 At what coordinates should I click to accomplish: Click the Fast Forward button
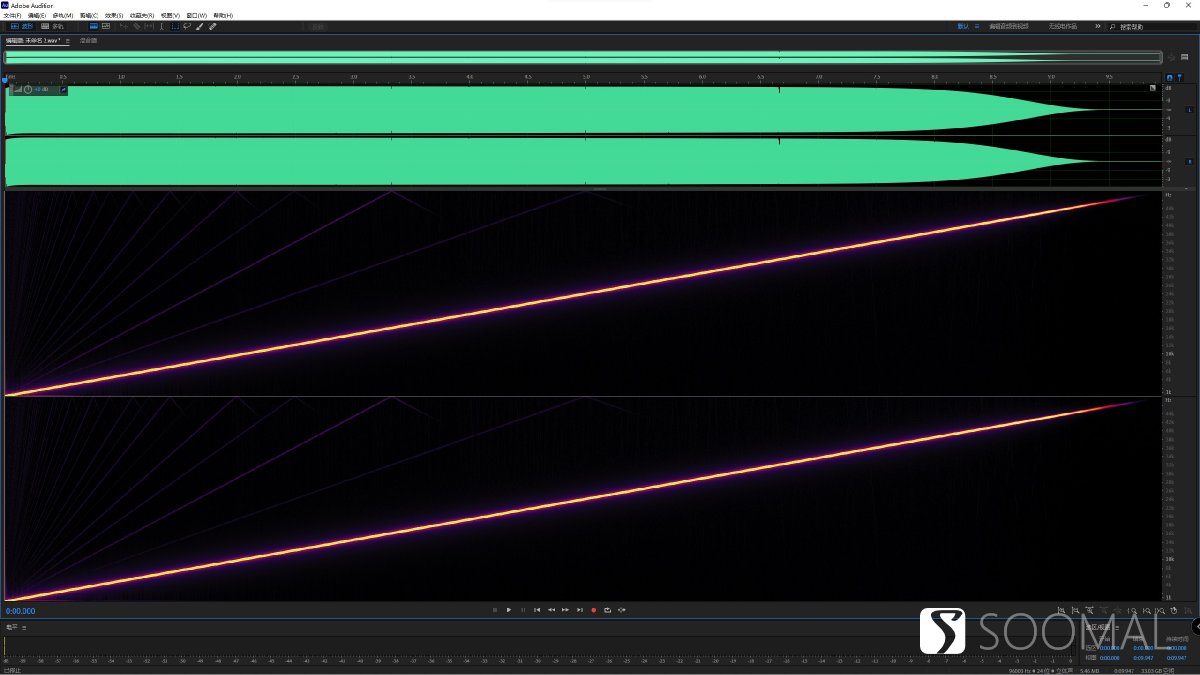565,610
